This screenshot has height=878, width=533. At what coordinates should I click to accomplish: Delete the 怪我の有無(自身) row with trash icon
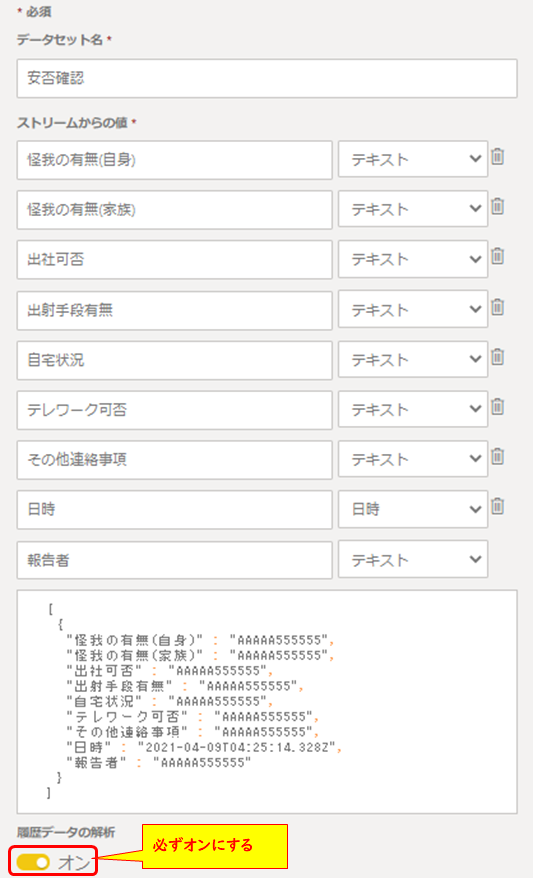pyautogui.click(x=497, y=156)
